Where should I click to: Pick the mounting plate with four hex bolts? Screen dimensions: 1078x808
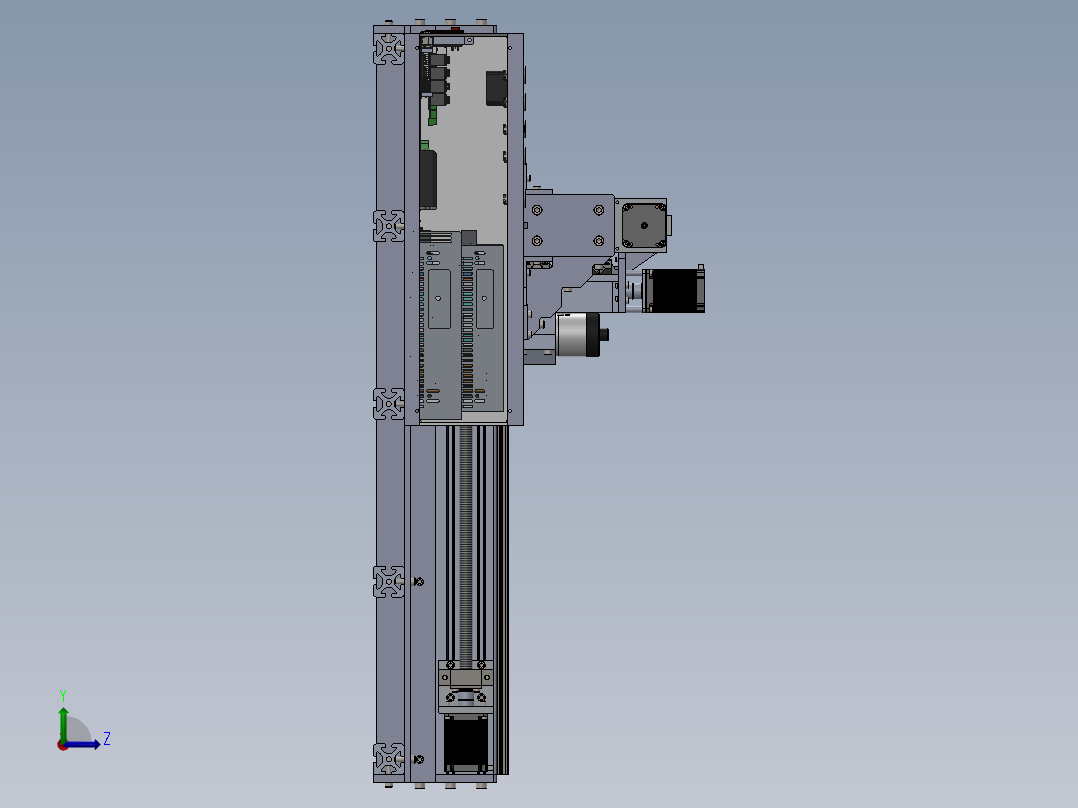click(569, 225)
